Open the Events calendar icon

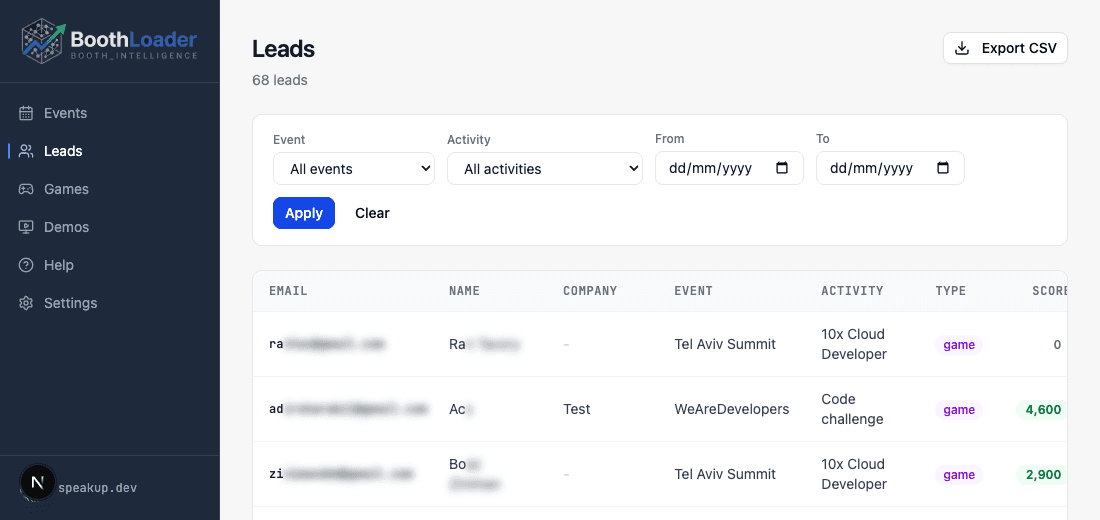pyautogui.click(x=26, y=113)
